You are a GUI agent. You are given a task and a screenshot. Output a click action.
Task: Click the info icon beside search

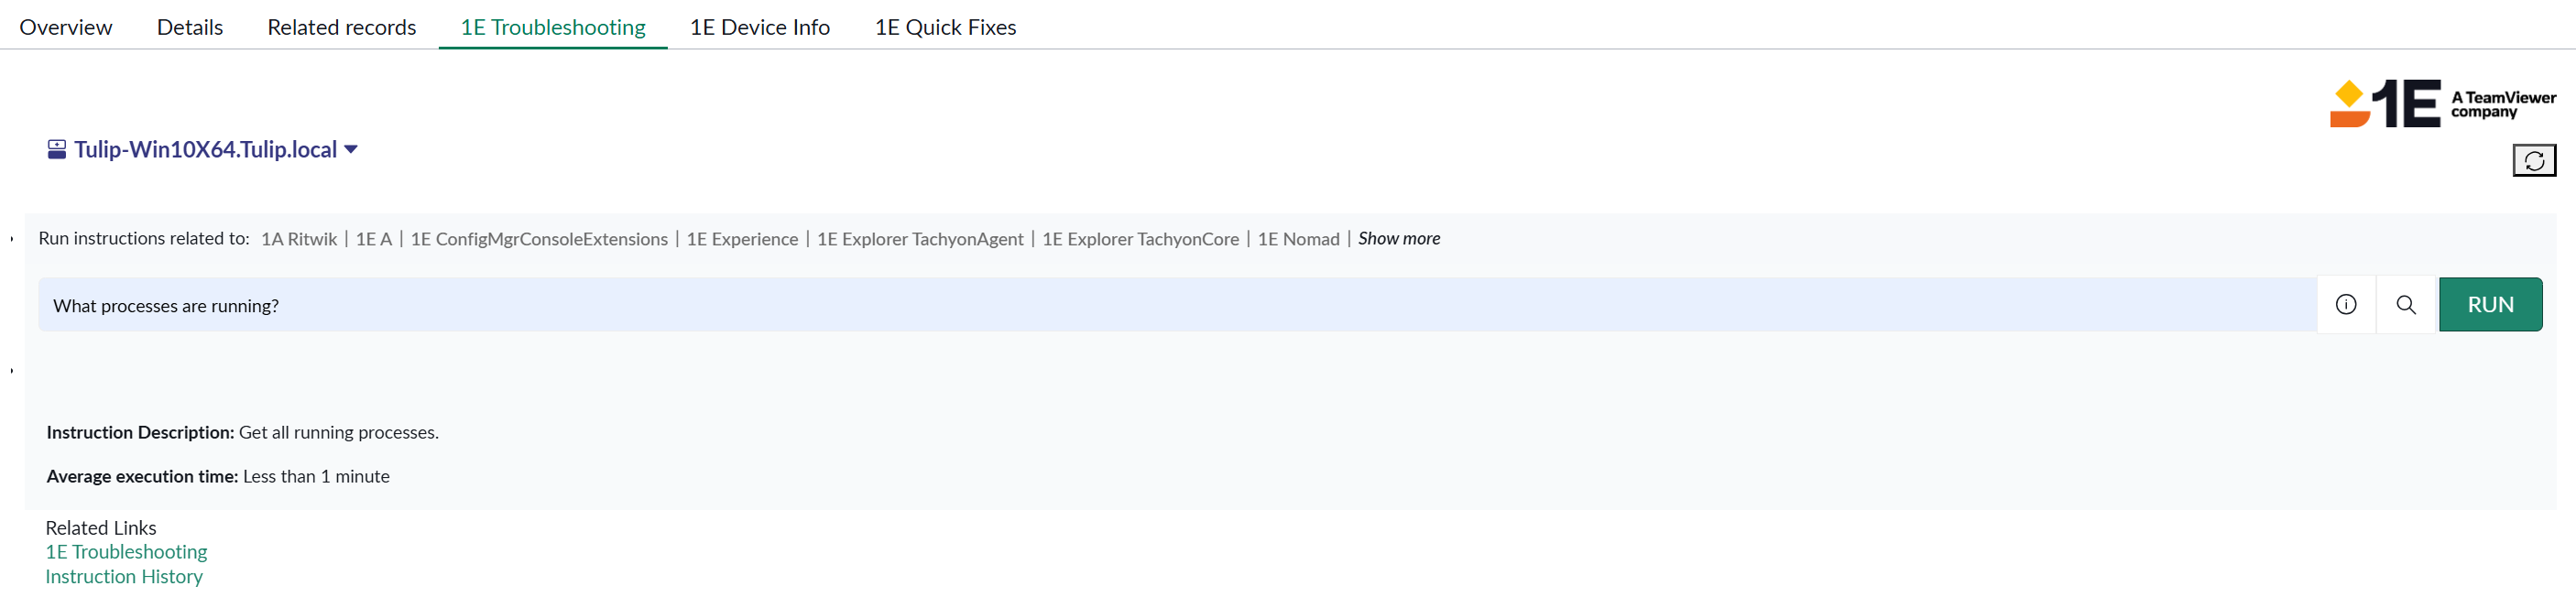[x=2345, y=305]
